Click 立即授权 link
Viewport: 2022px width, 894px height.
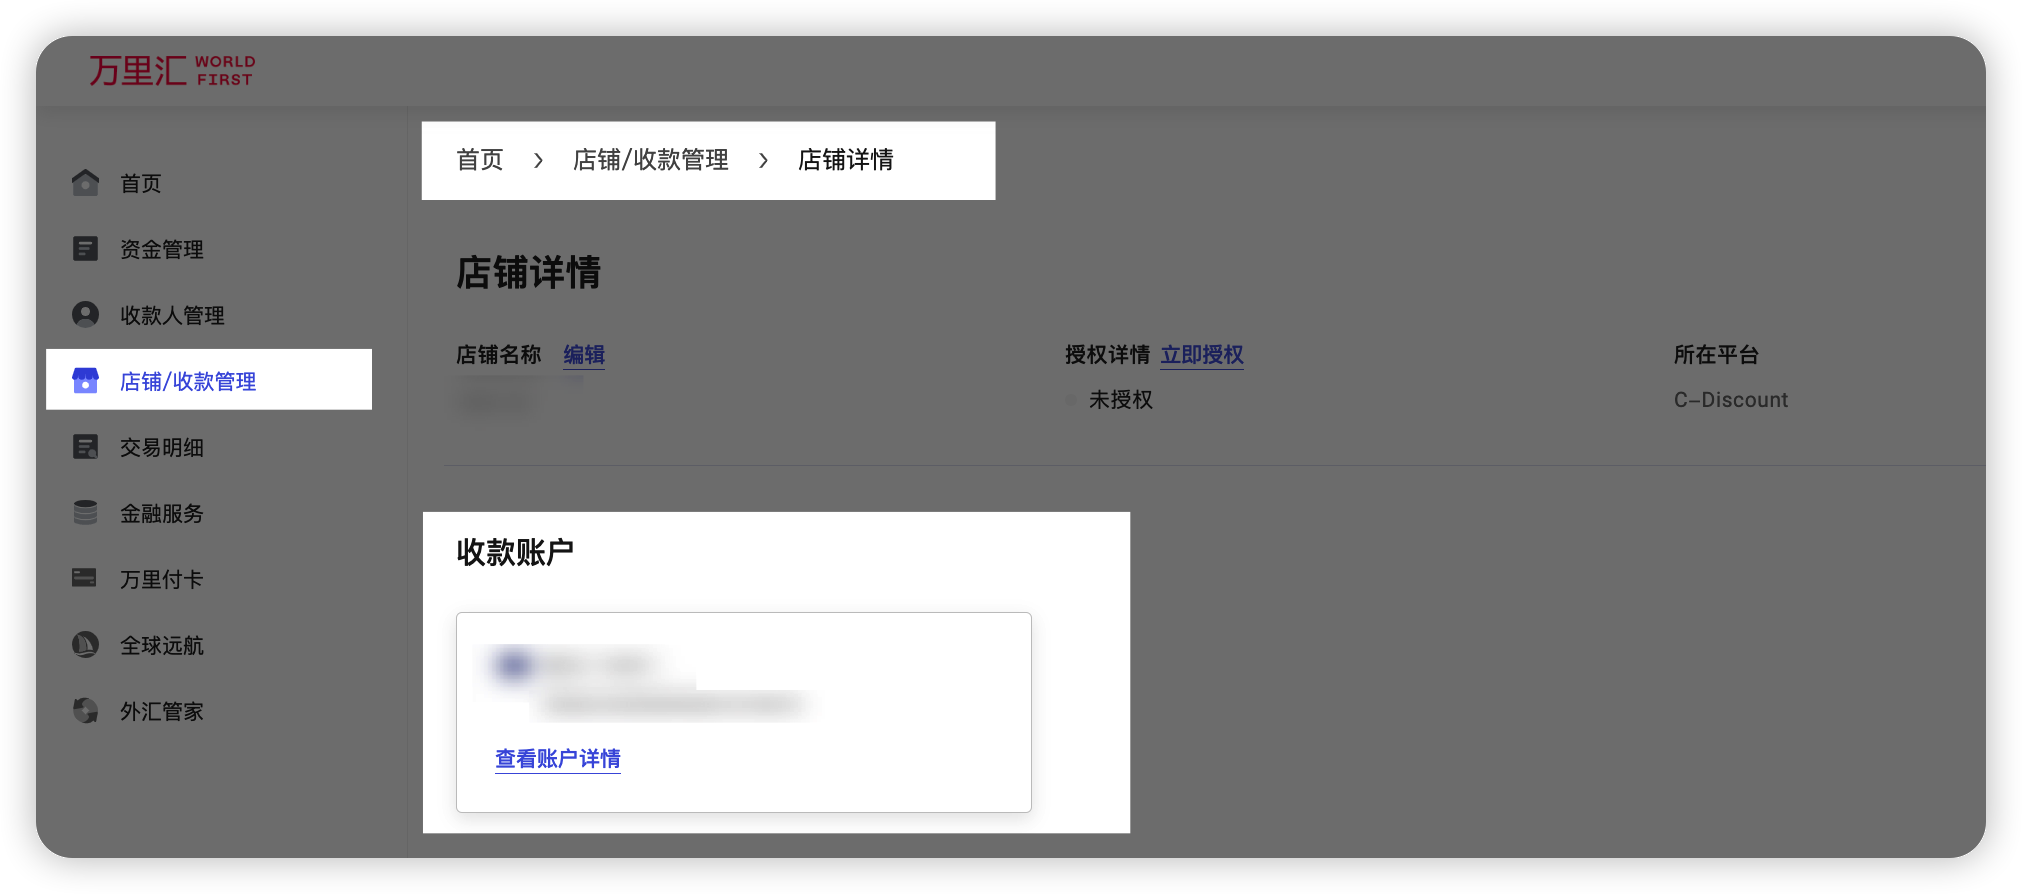click(x=1202, y=355)
